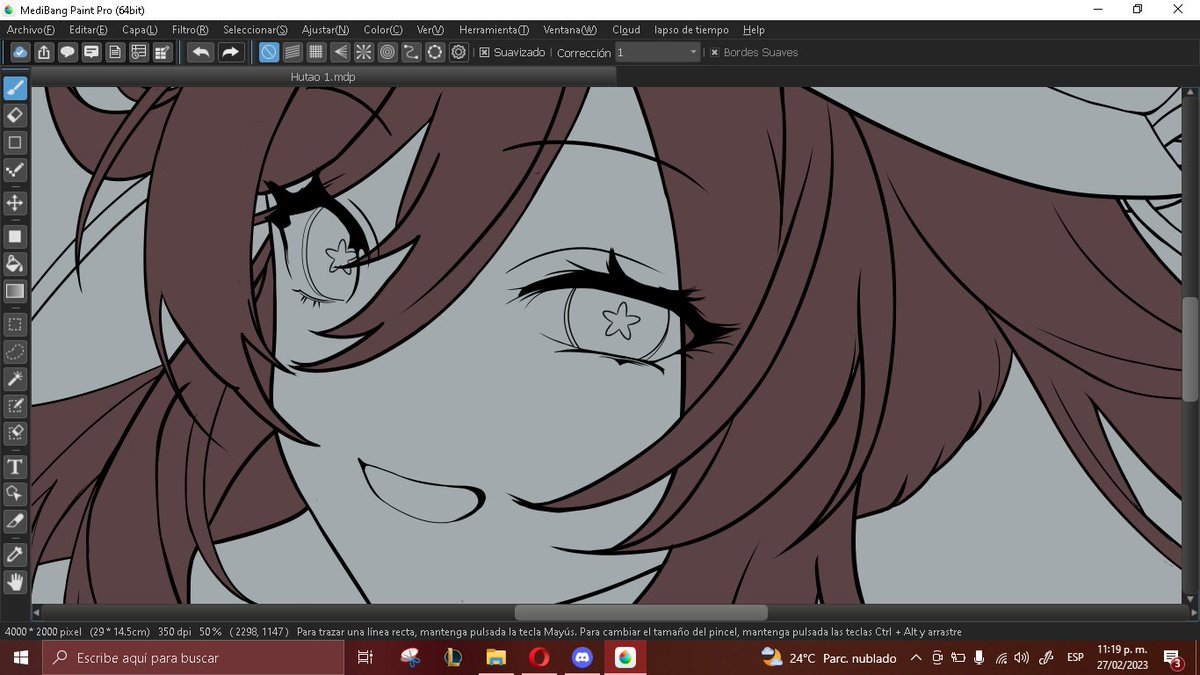Open the Ver menu
Viewport: 1200px width, 675px height.
tap(431, 30)
